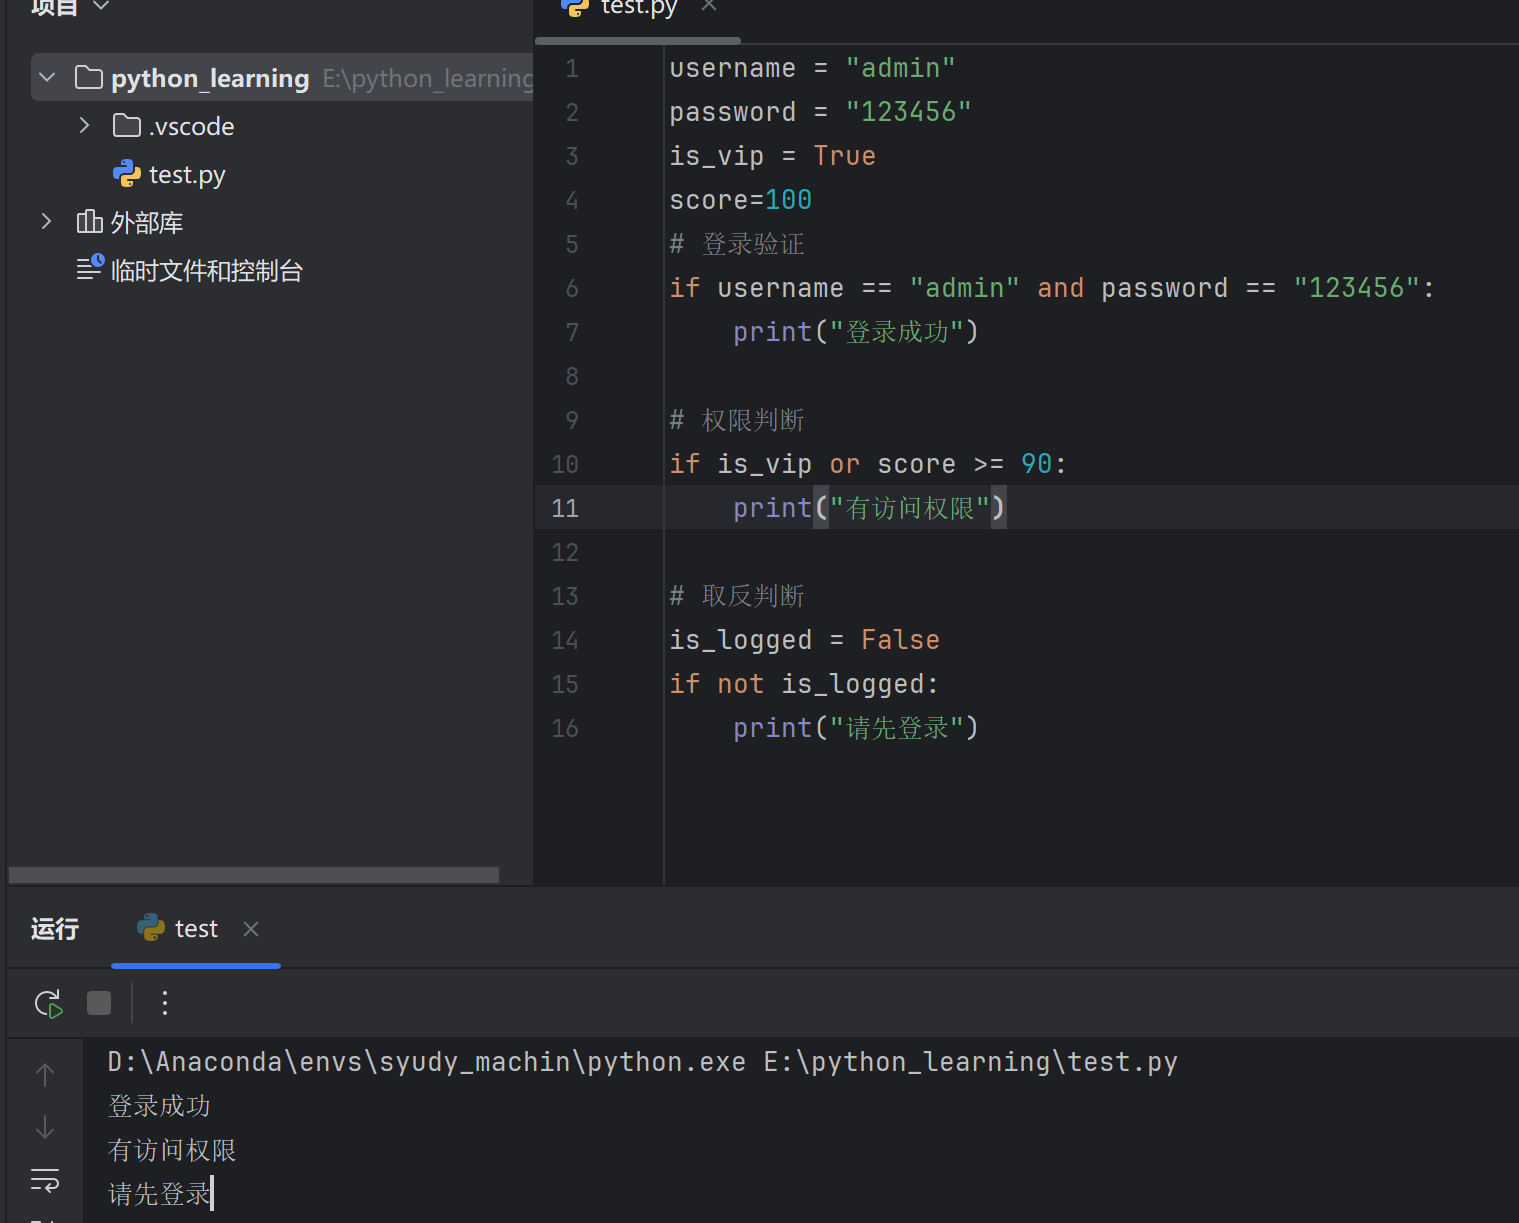This screenshot has height=1223, width=1519.
Task: Click the scroll up arrow in console
Action: click(x=45, y=1075)
